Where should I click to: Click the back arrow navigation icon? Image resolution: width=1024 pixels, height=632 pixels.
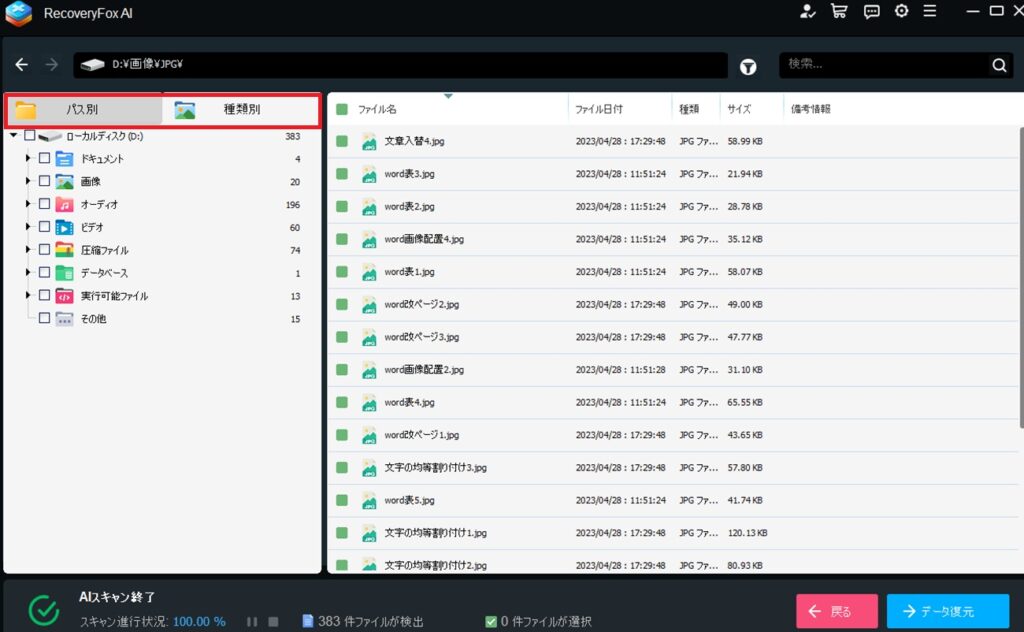point(22,65)
